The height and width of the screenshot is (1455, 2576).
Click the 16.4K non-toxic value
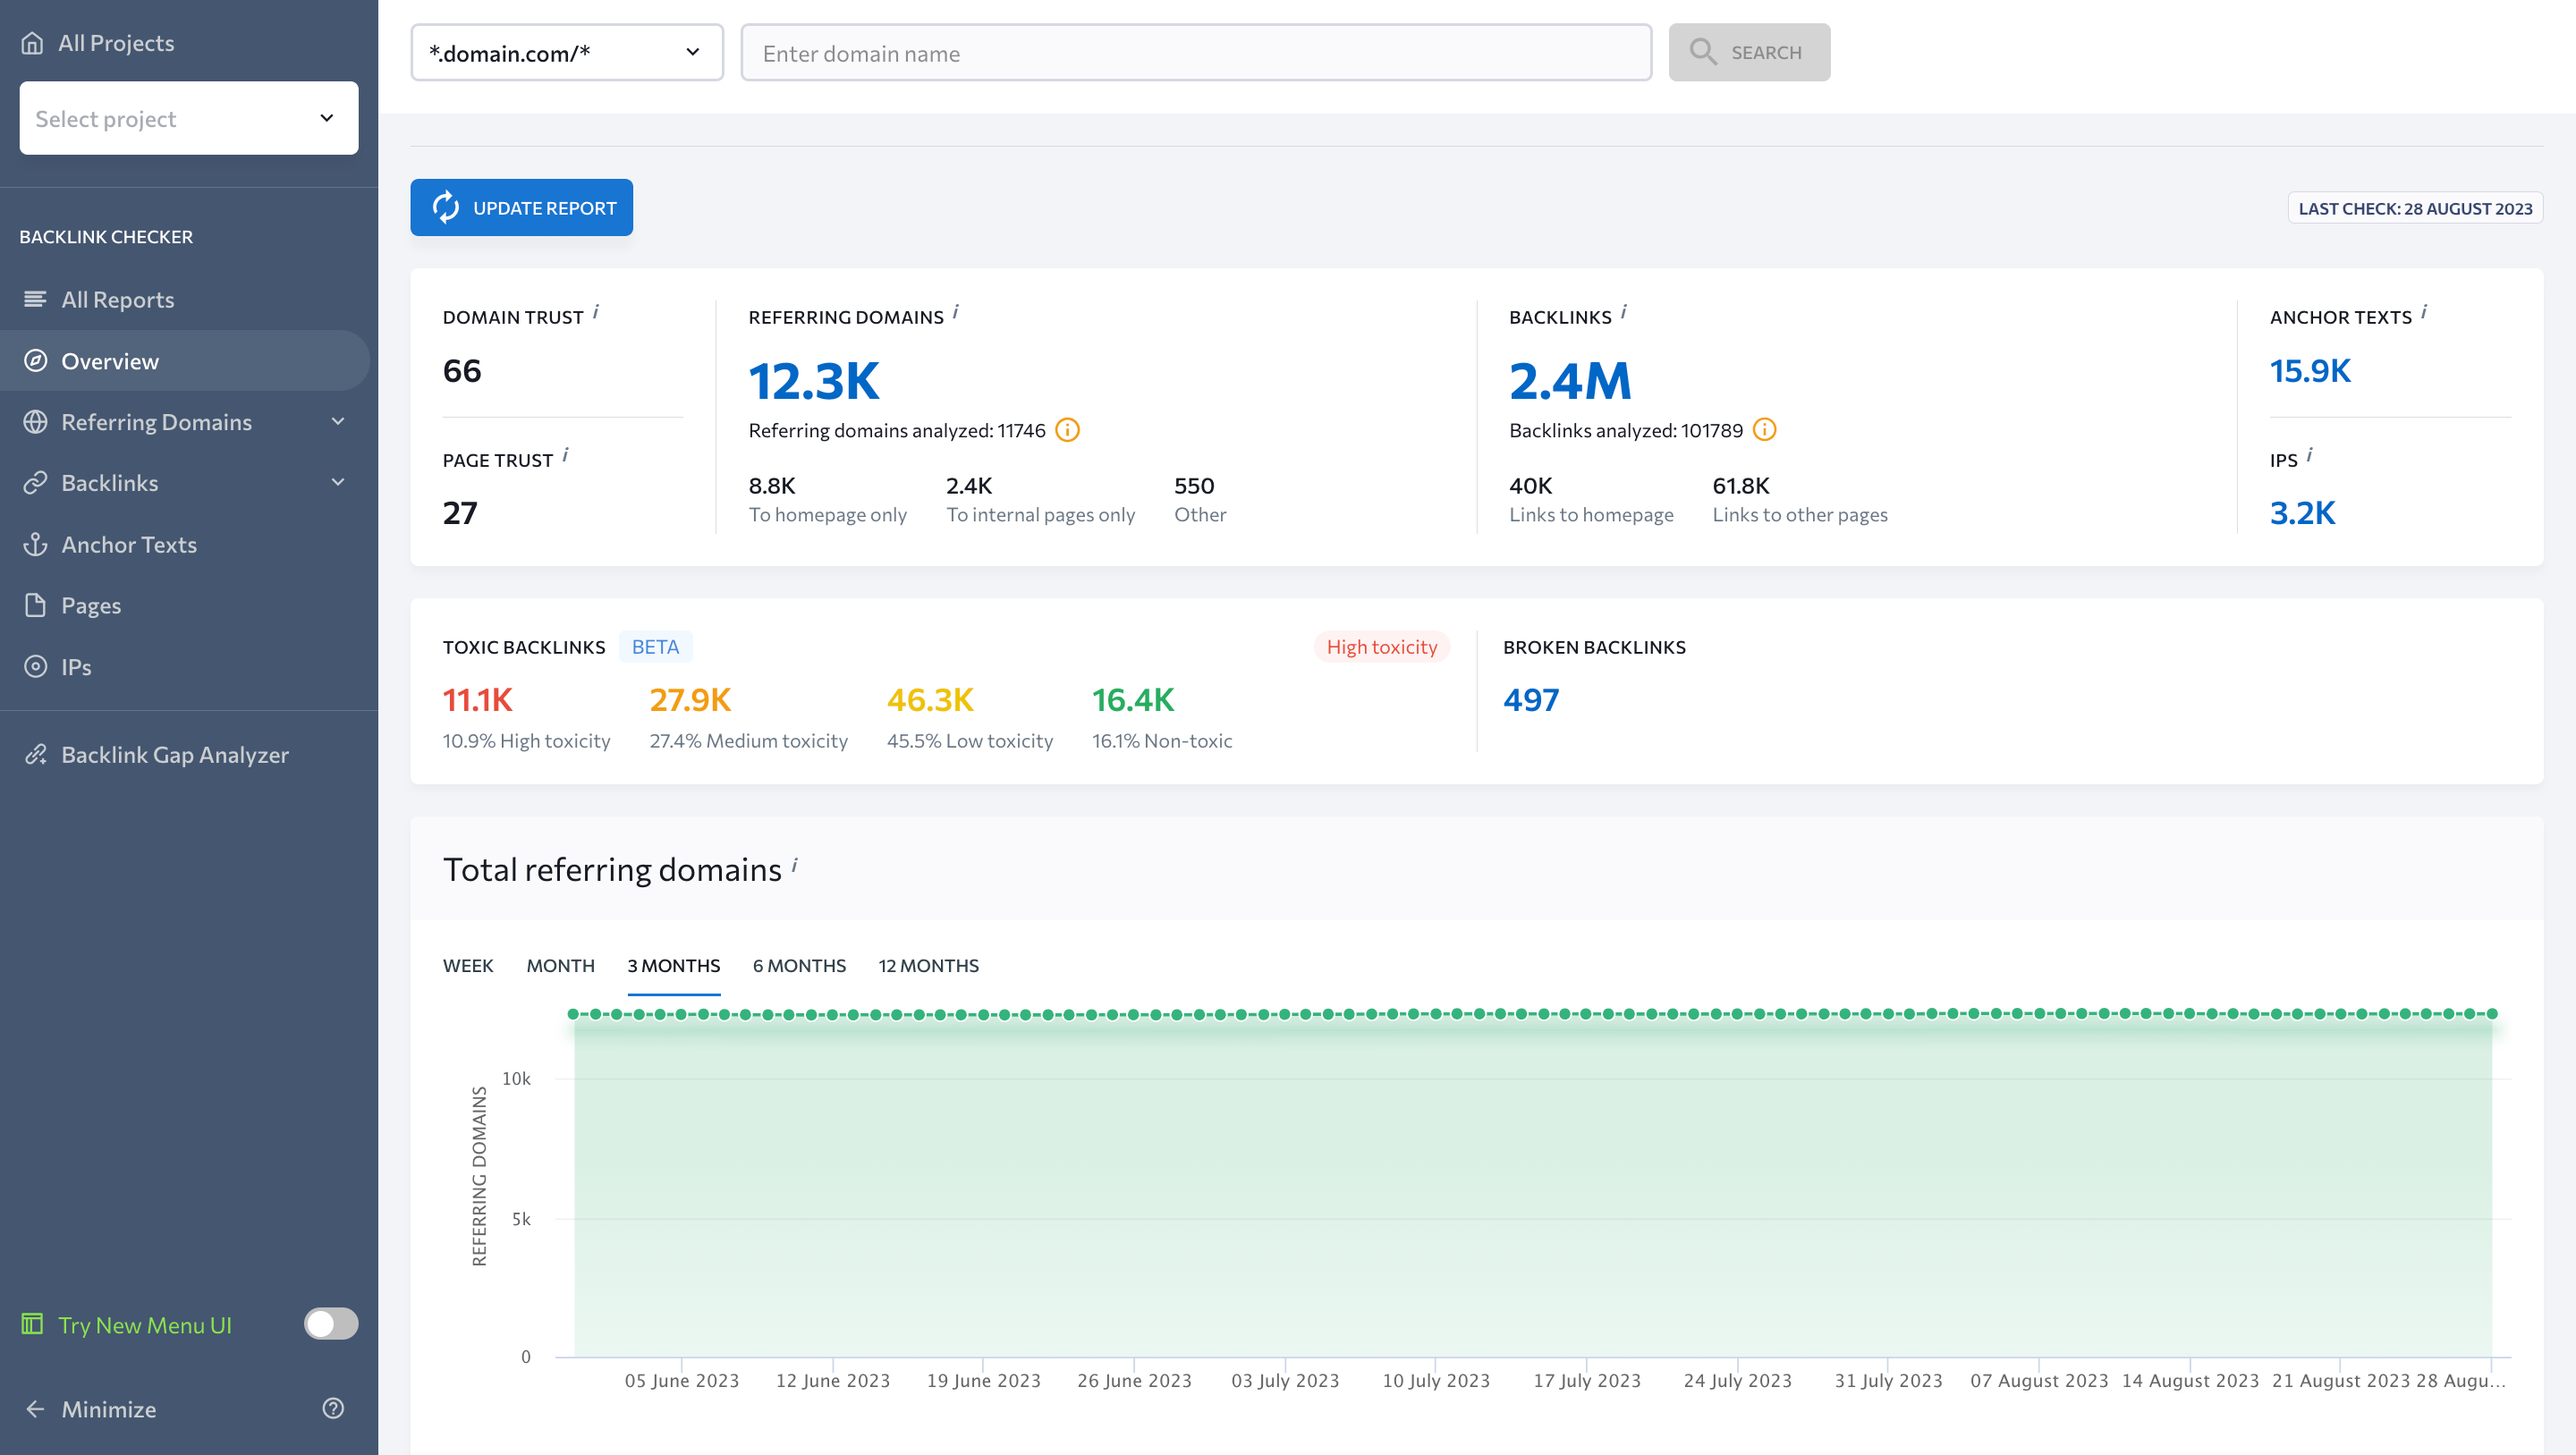tap(1133, 700)
